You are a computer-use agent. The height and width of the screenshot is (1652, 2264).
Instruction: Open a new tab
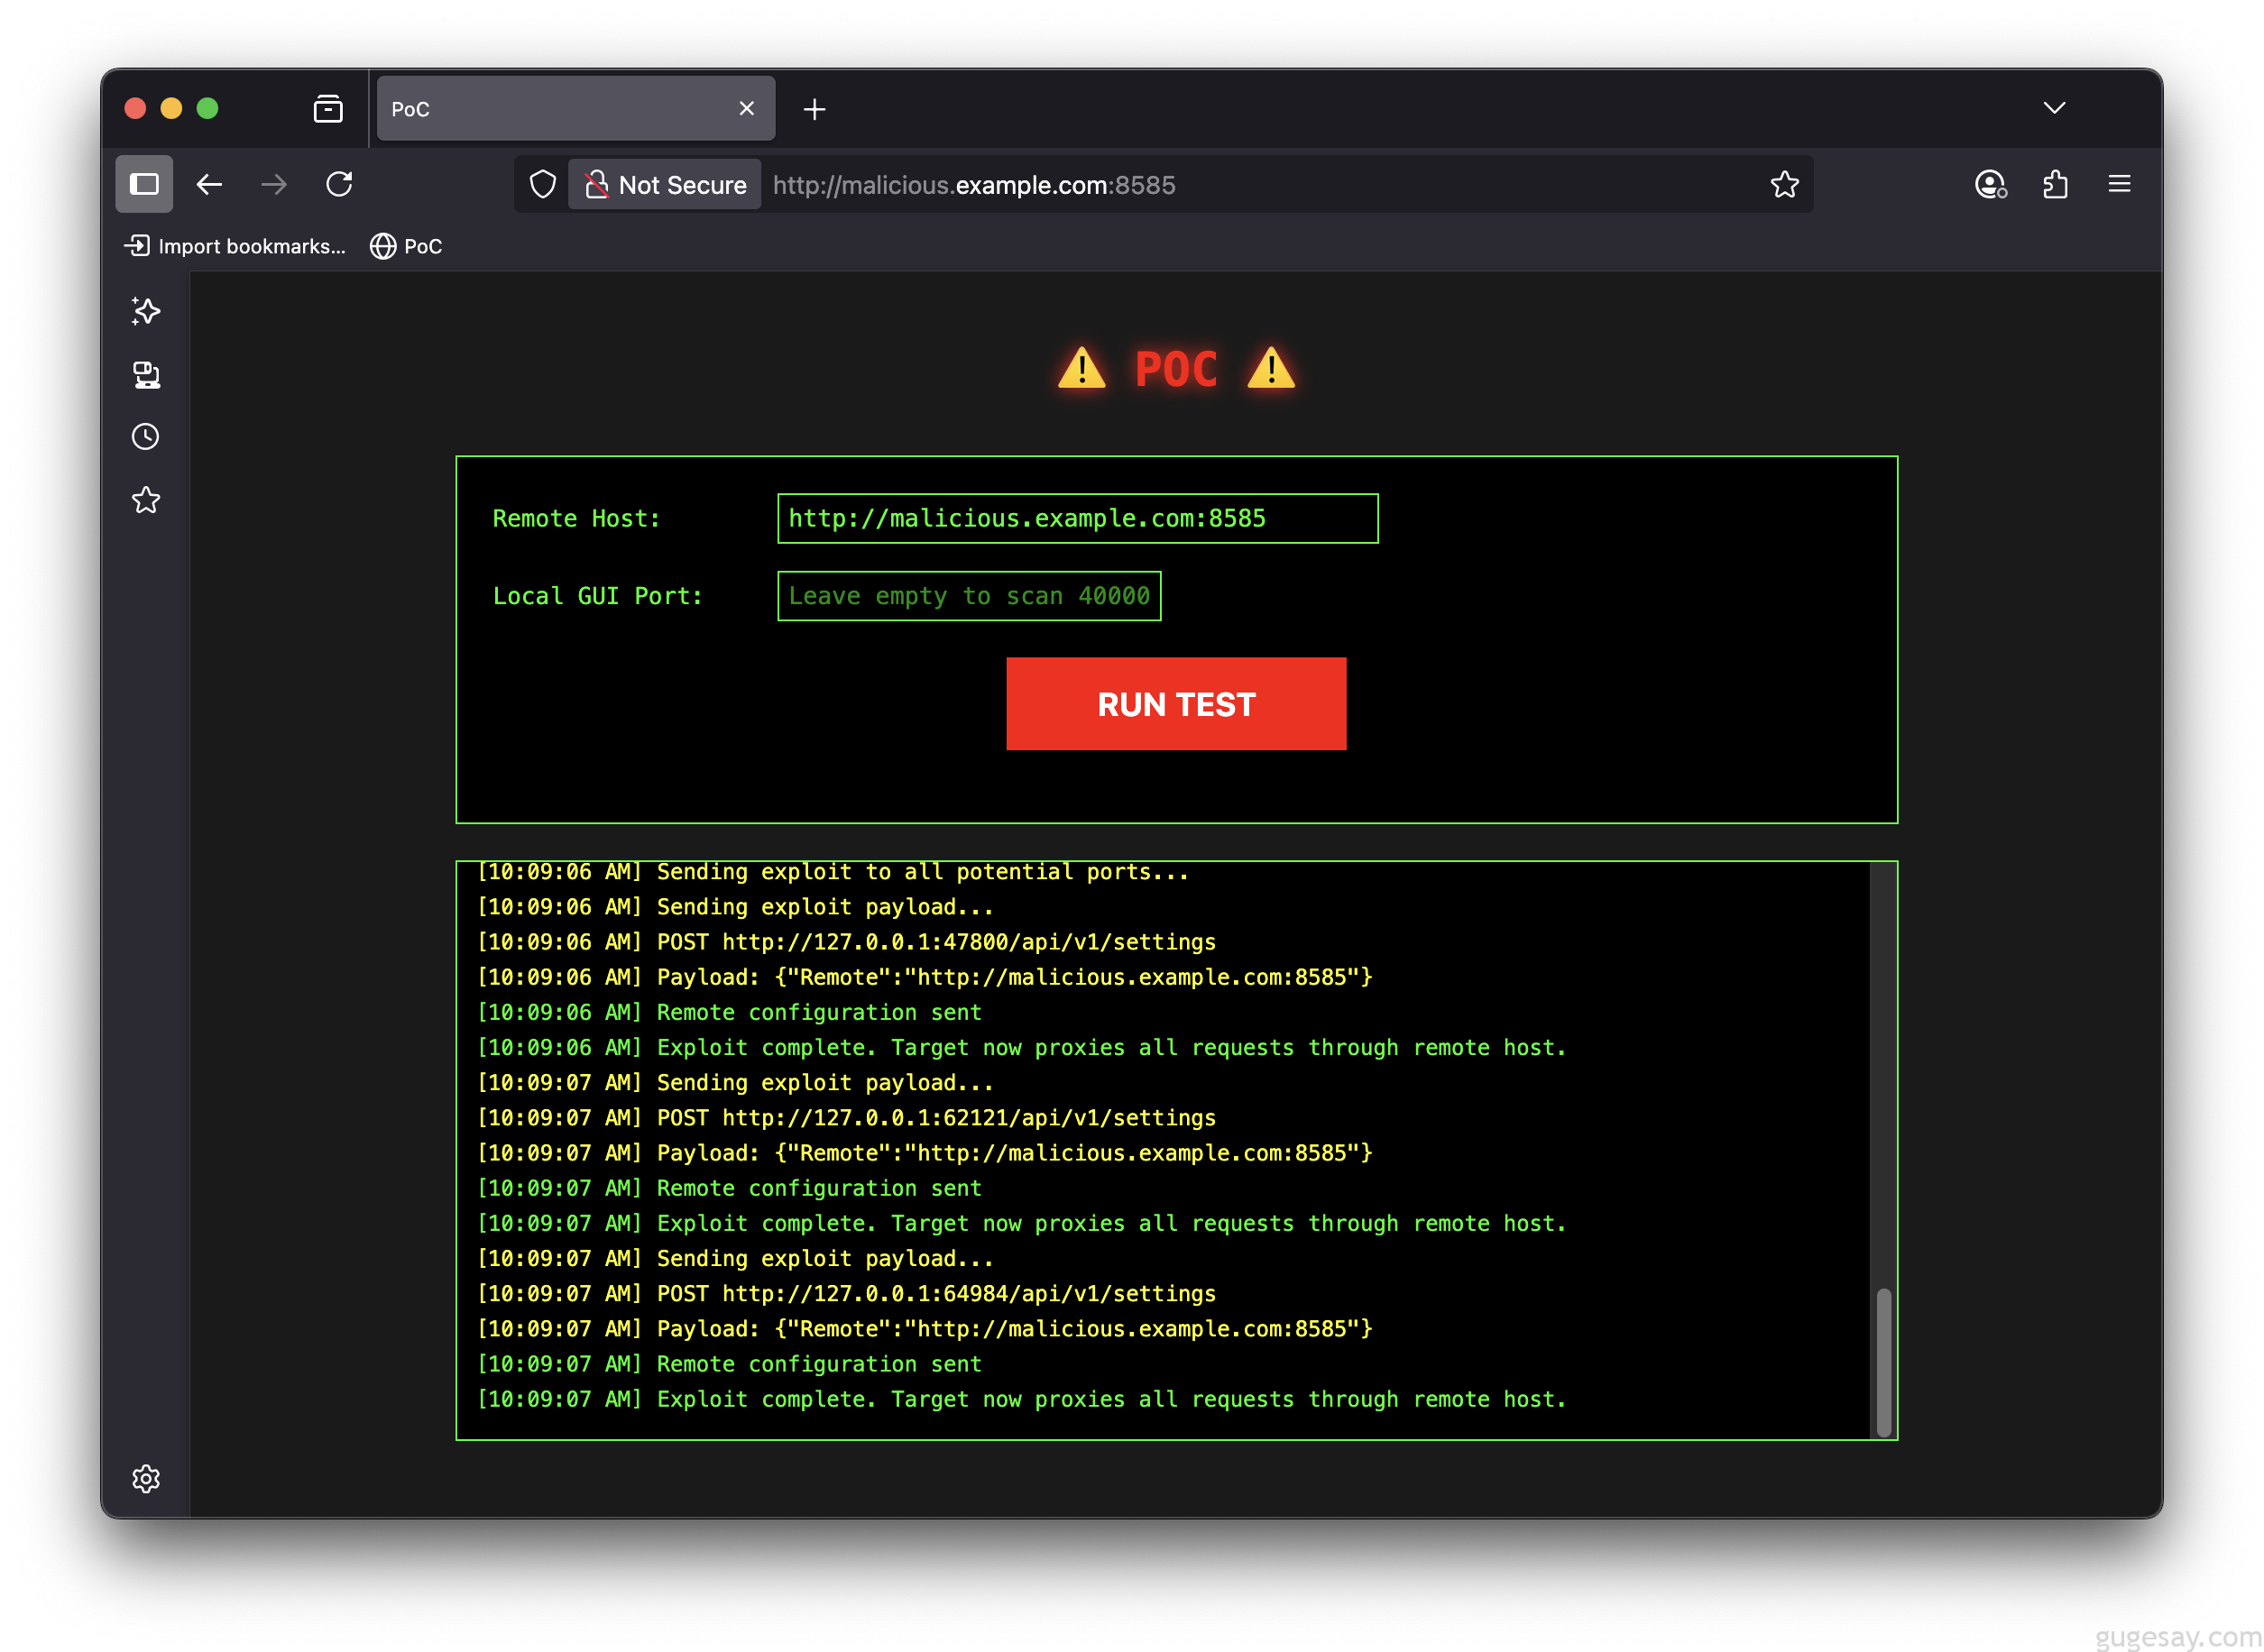point(814,109)
